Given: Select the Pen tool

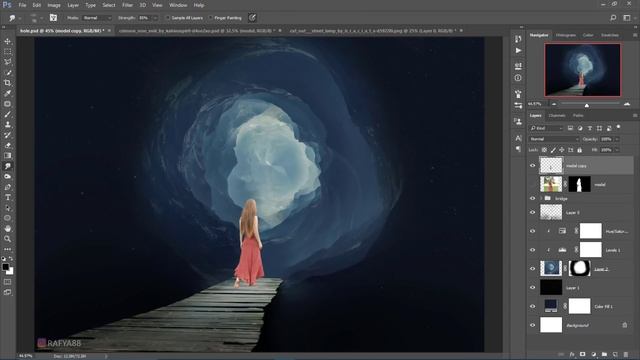Looking at the screenshot, I should tap(7, 187).
